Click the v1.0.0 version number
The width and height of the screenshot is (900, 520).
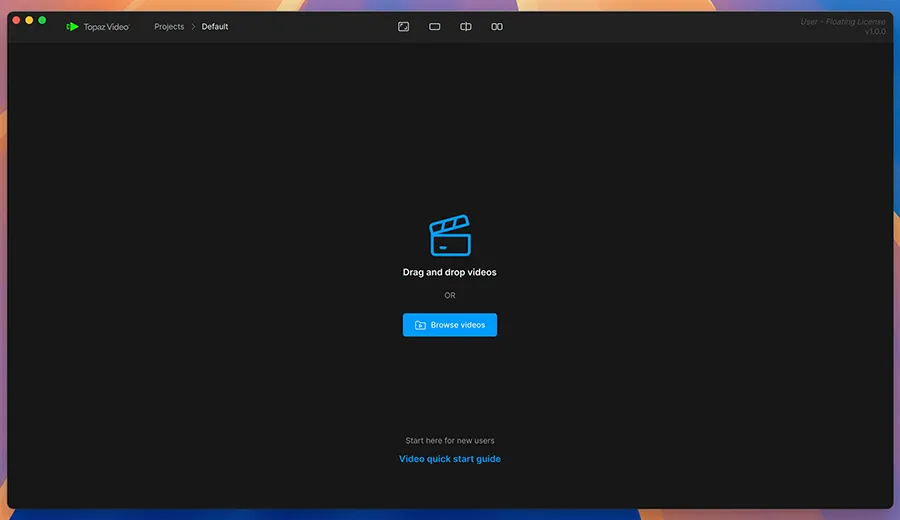[875, 32]
